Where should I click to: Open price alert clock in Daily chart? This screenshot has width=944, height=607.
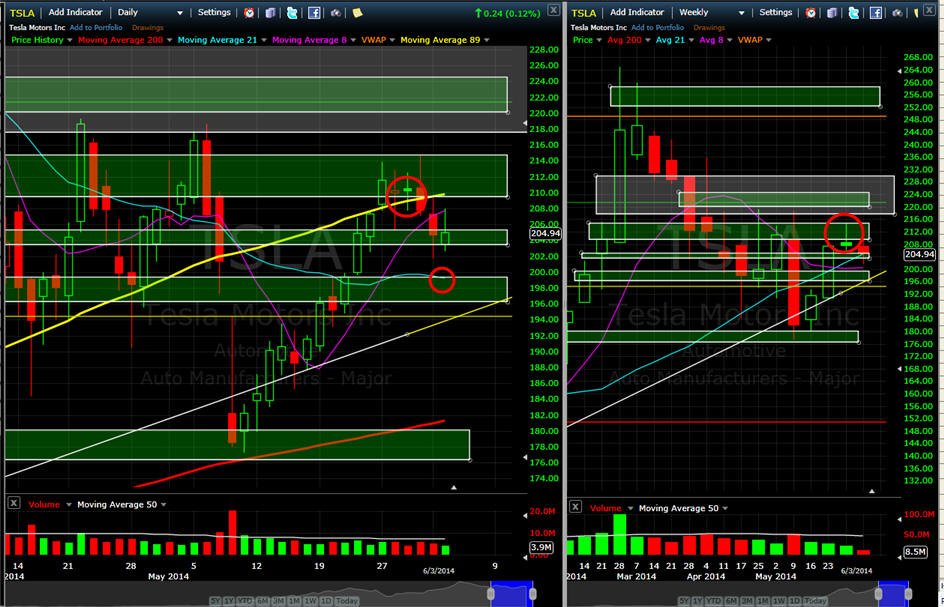(x=249, y=13)
